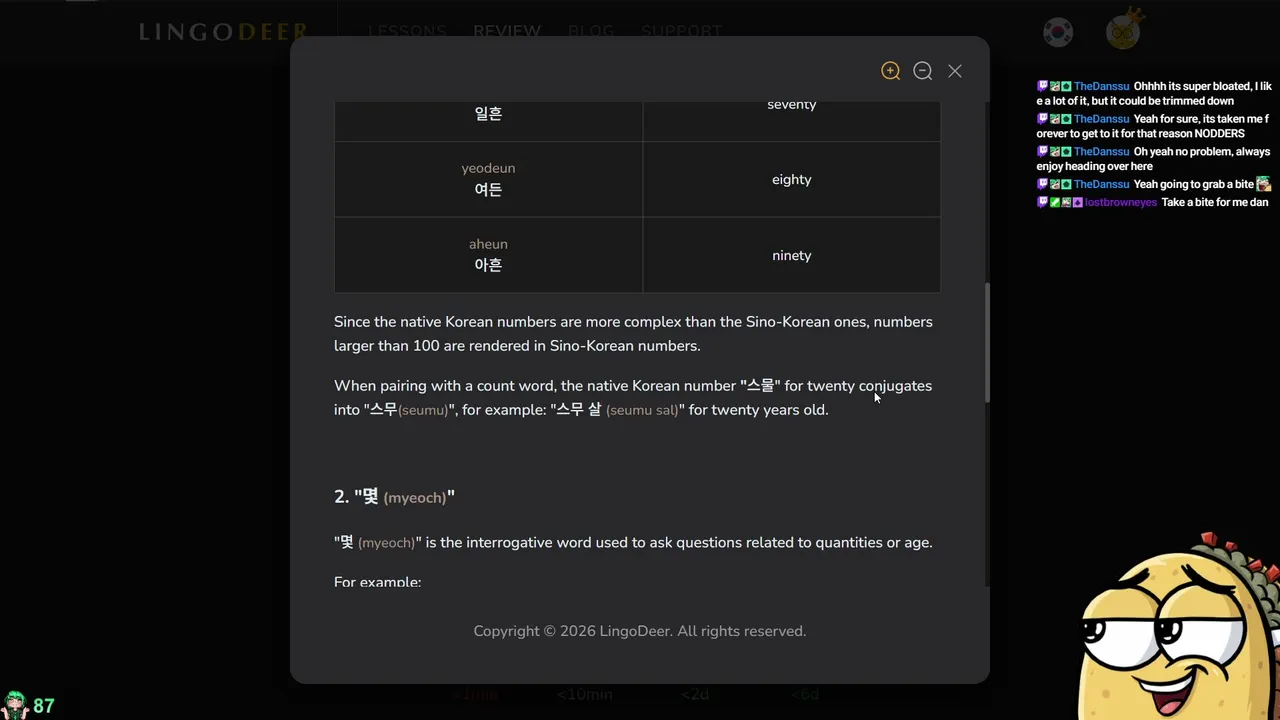1280x720 pixels.
Task: Click the popup's vertical scrollbar thumb
Action: [x=987, y=343]
